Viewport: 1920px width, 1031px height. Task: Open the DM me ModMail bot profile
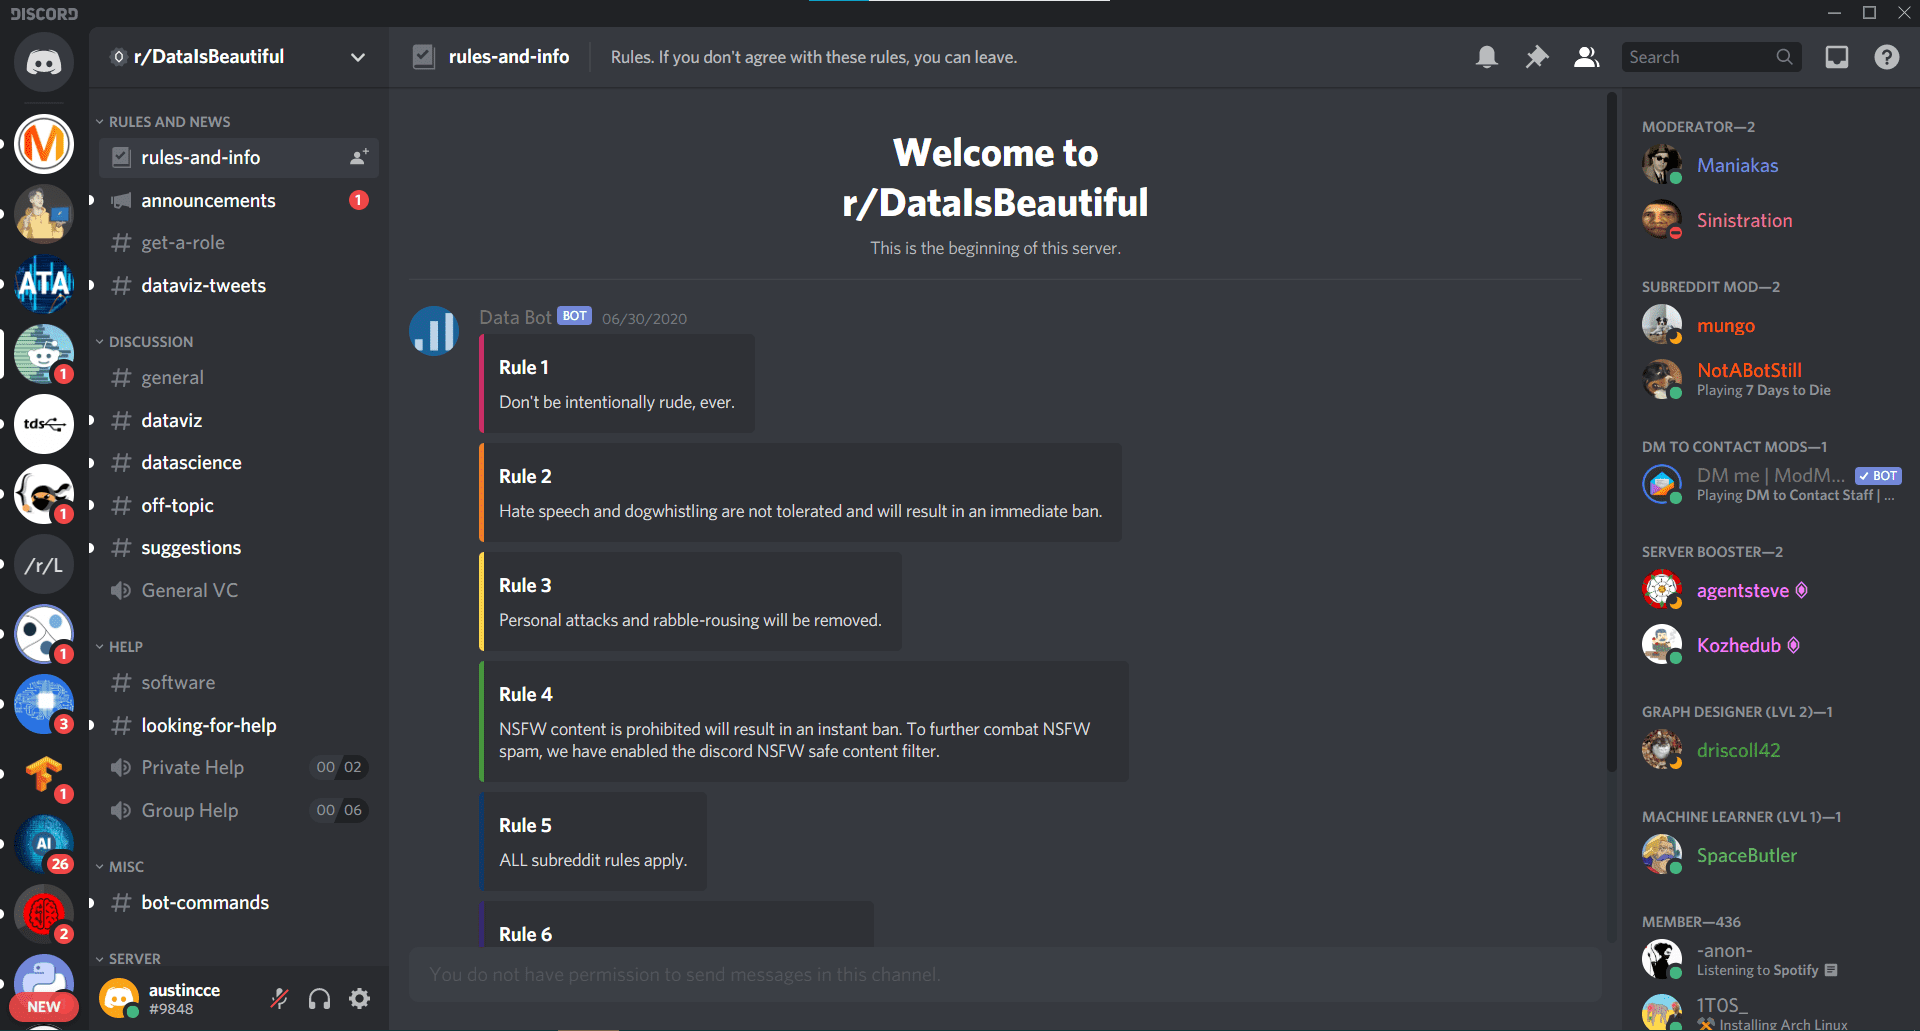tap(1770, 485)
